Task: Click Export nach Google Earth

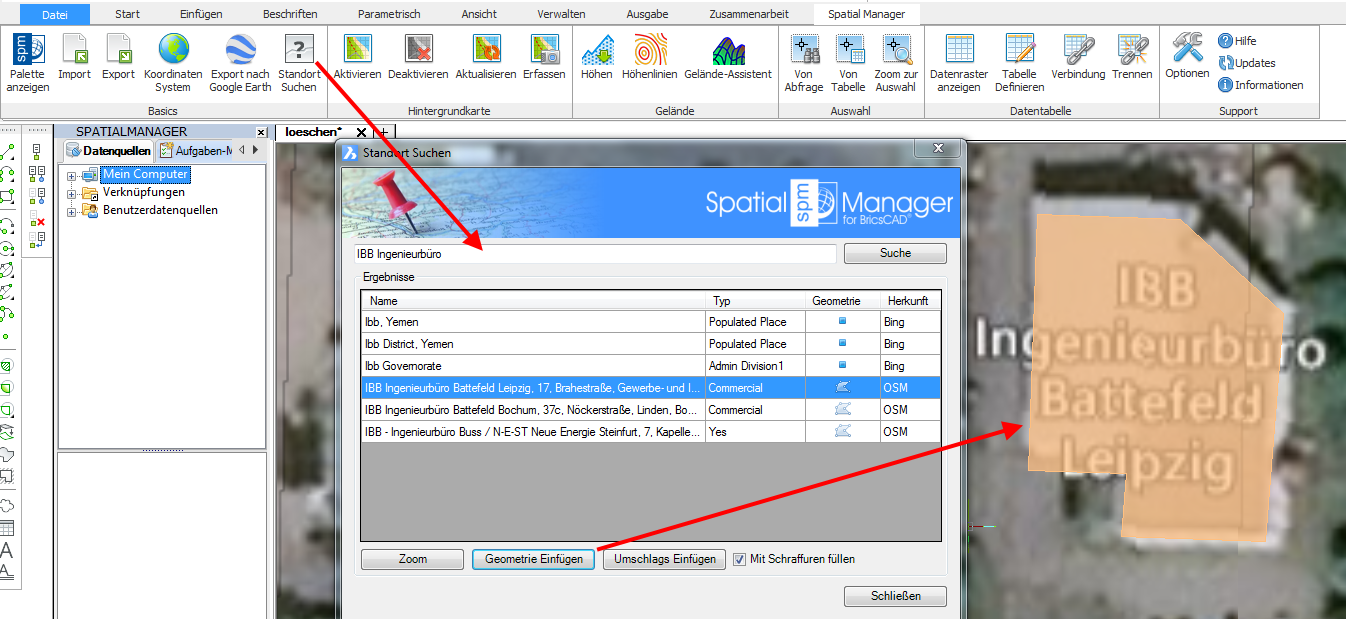Action: tap(239, 60)
